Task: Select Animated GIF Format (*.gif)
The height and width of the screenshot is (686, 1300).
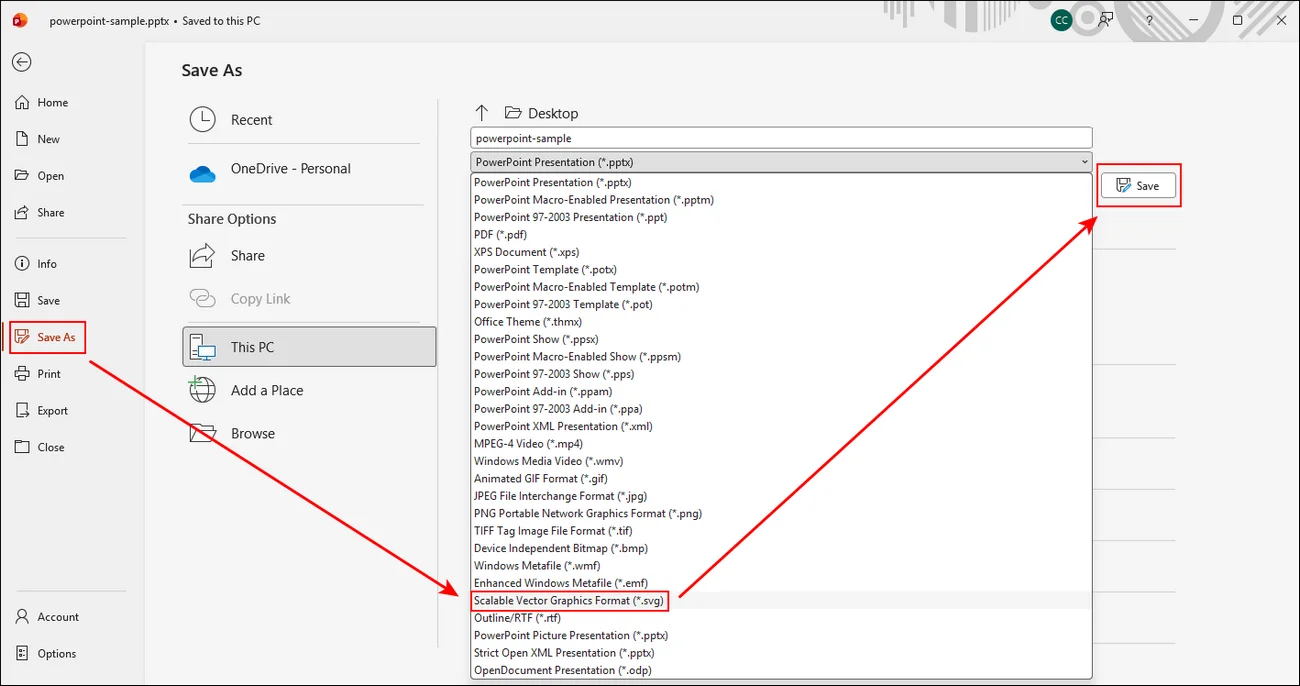Action: 781,478
